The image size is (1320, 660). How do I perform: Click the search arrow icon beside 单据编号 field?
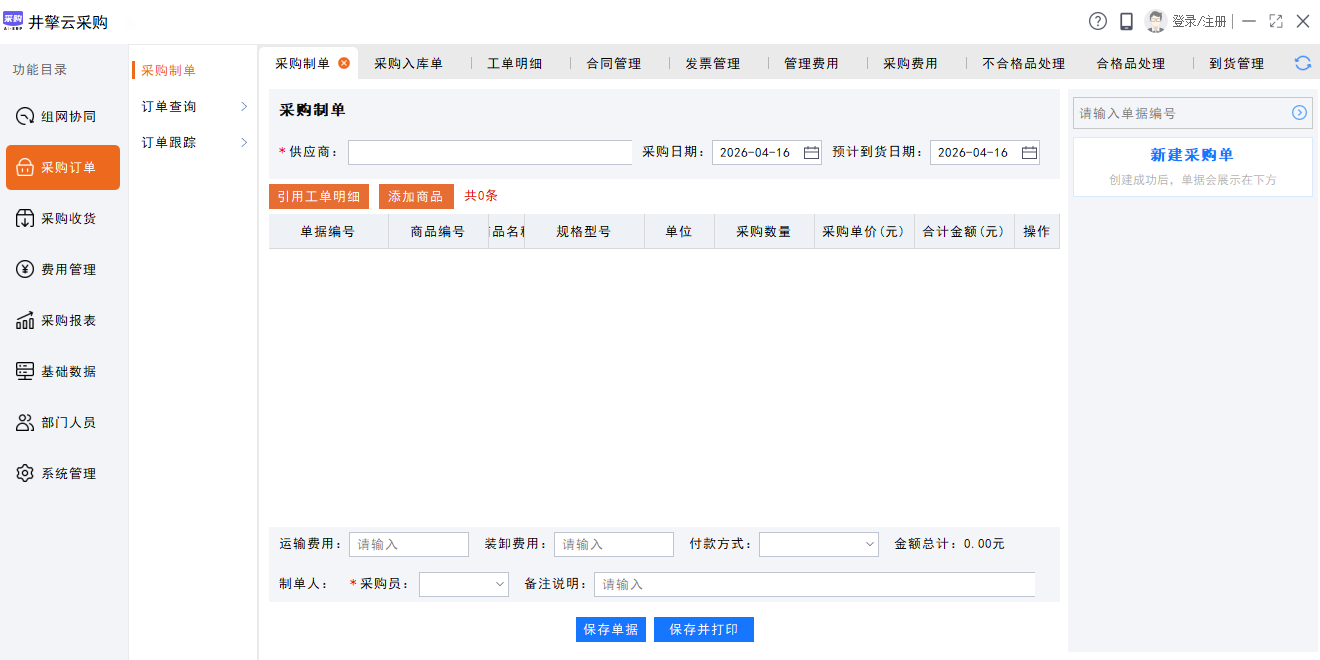click(x=1299, y=113)
